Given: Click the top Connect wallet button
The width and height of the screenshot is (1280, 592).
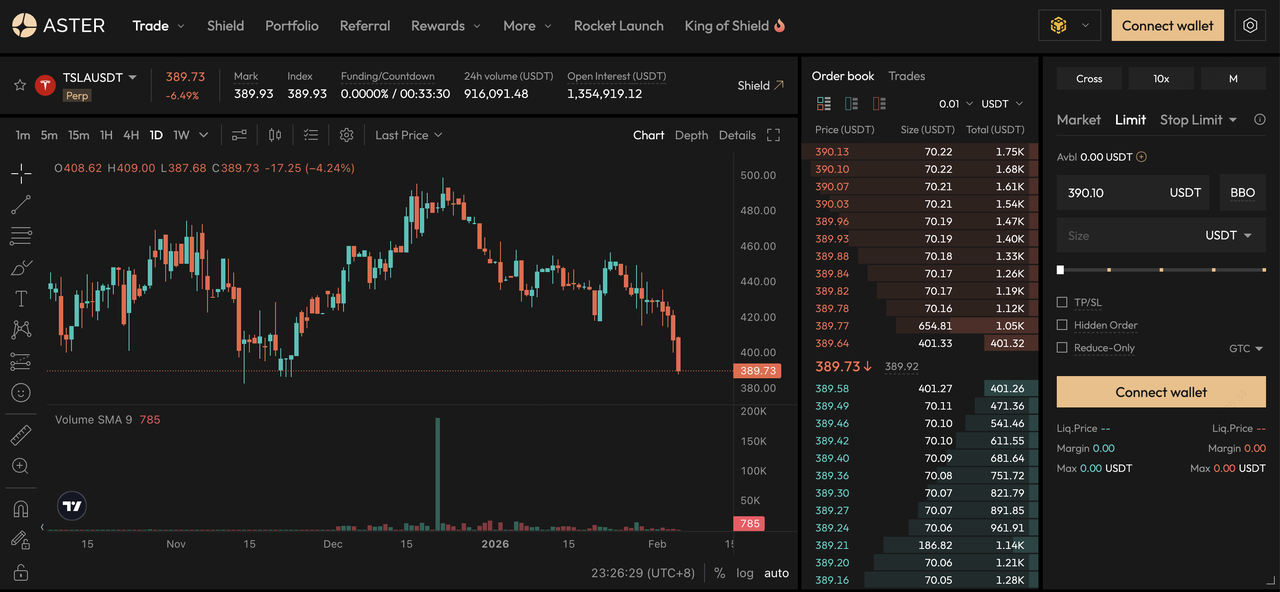Looking at the screenshot, I should coord(1167,26).
